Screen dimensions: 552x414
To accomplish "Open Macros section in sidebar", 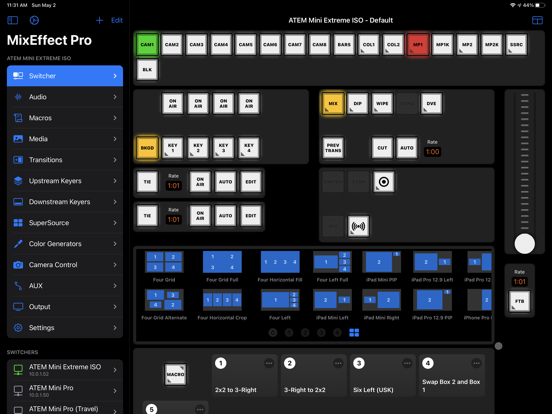I will click(65, 118).
